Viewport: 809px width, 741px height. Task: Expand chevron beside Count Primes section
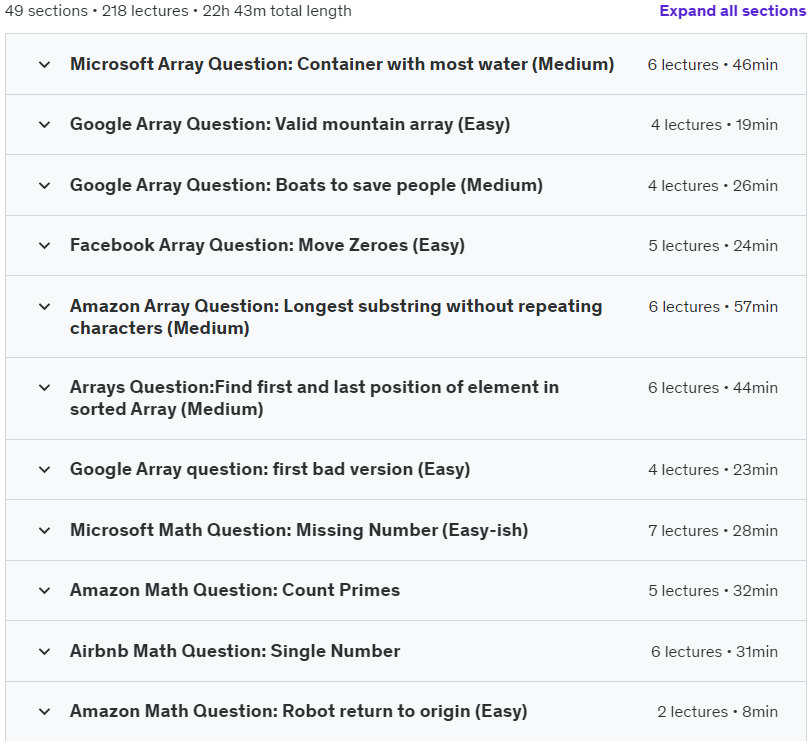click(x=45, y=590)
